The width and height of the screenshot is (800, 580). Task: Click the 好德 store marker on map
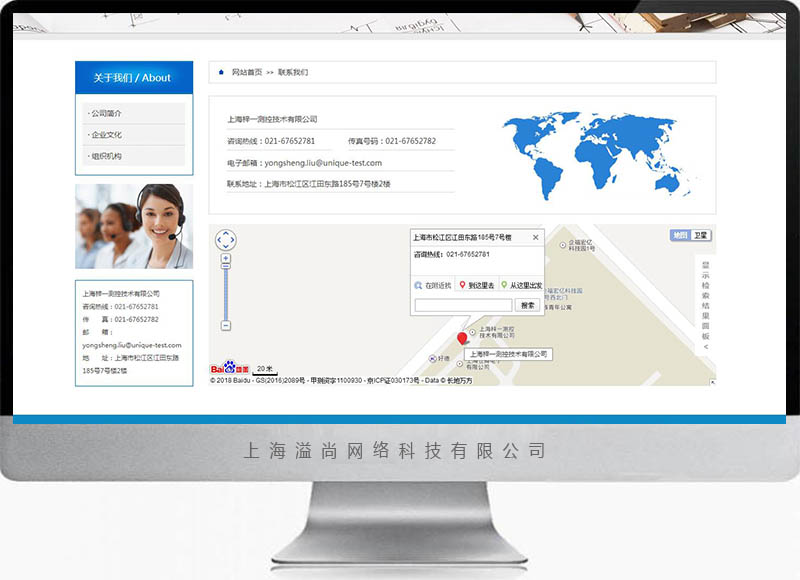432,358
